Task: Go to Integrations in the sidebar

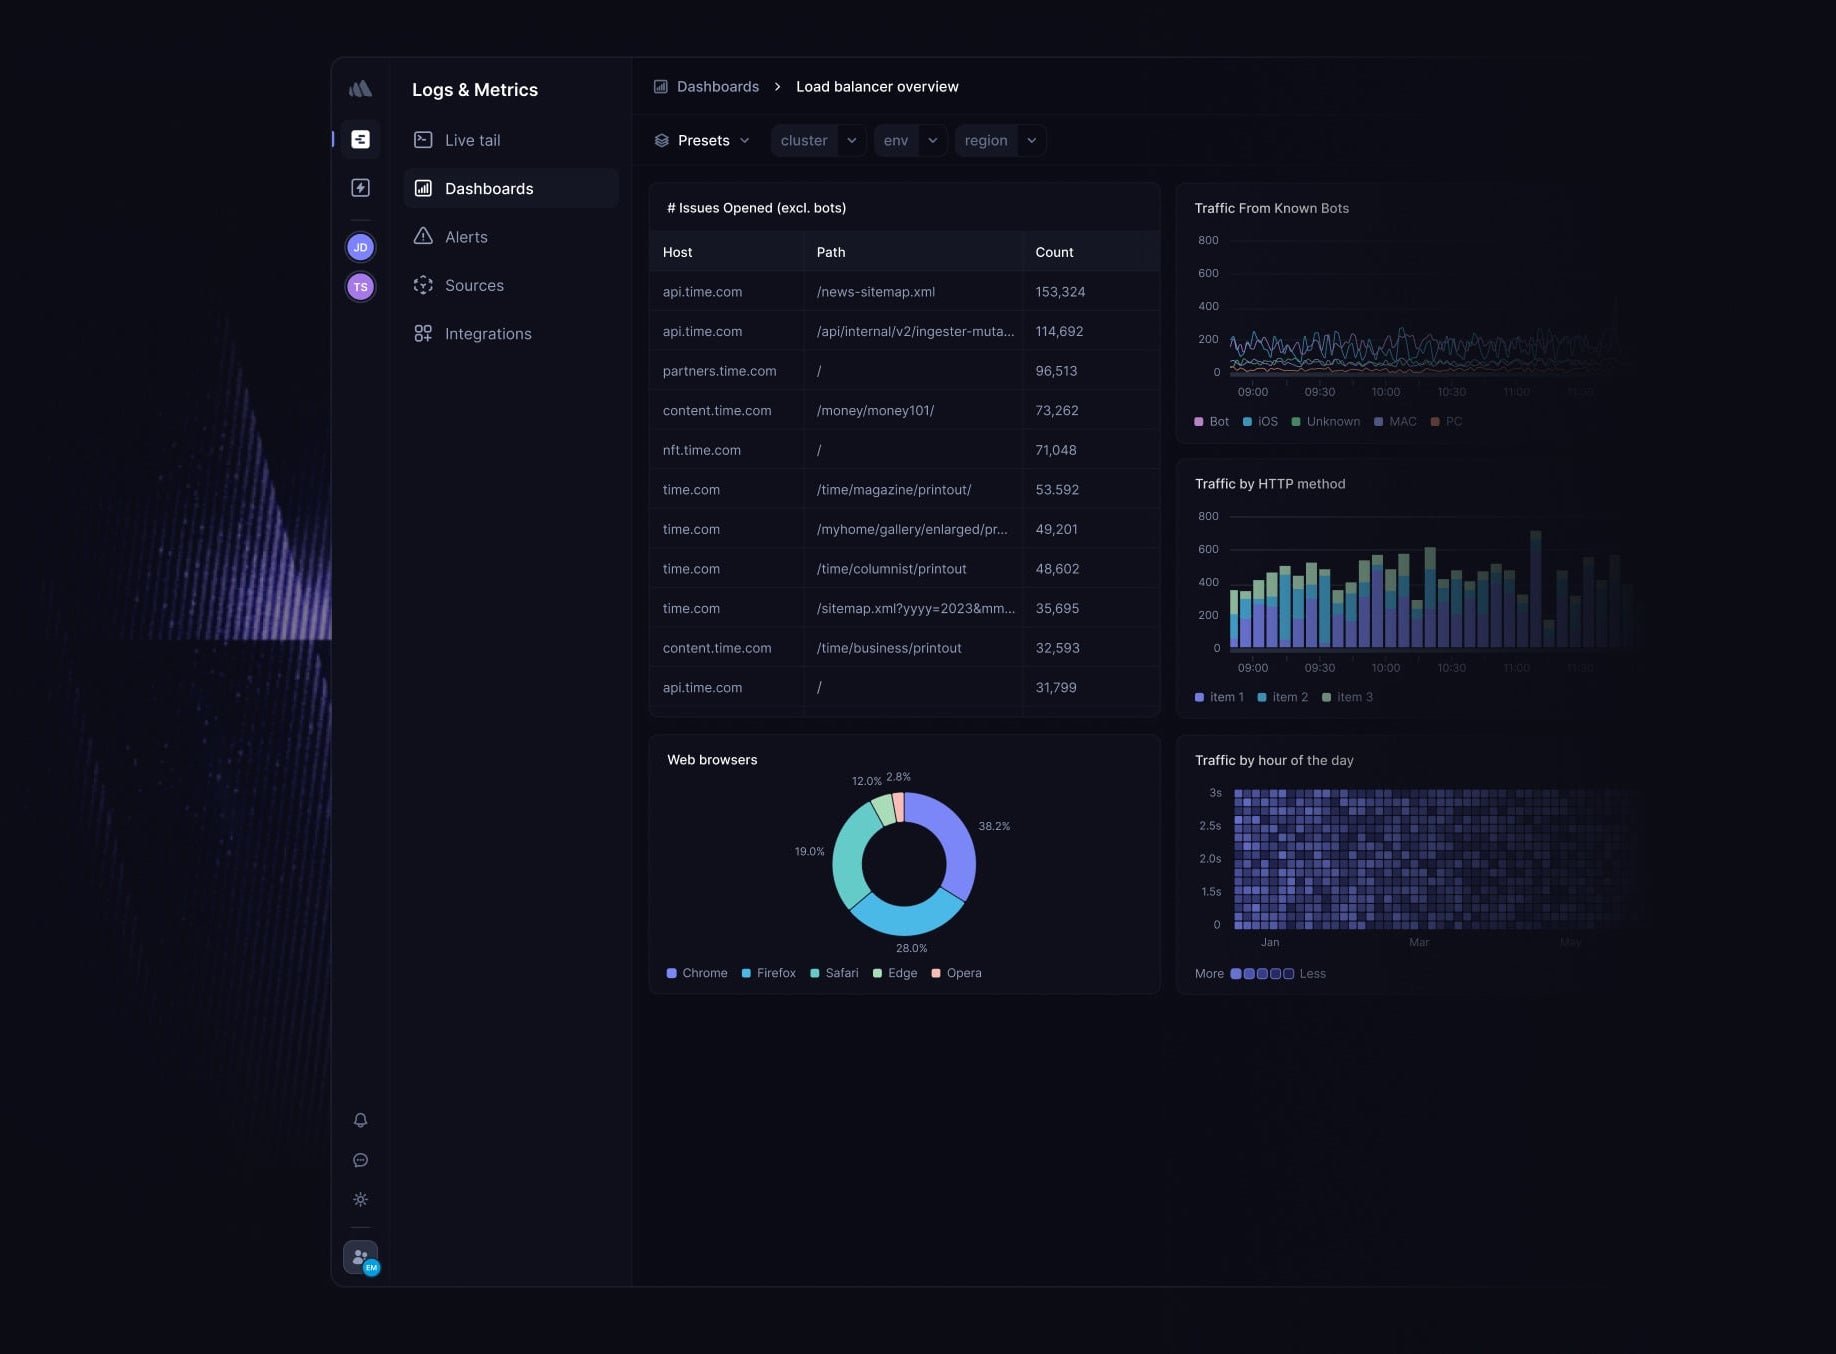Action: point(487,334)
